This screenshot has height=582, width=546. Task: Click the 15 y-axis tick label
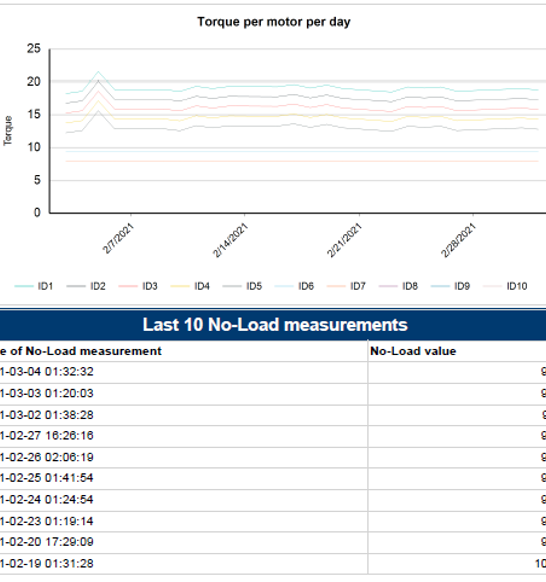coord(34,114)
